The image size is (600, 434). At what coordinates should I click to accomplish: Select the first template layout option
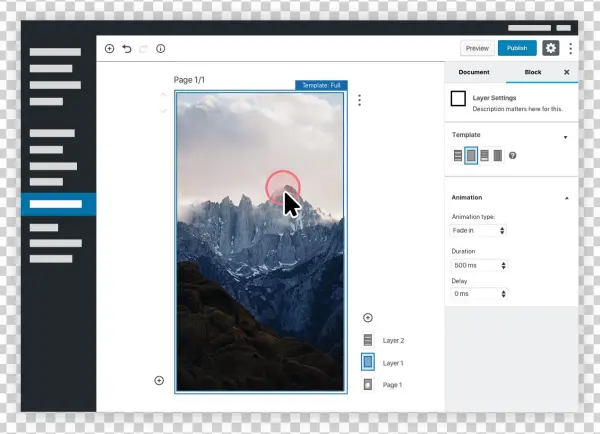(459, 156)
